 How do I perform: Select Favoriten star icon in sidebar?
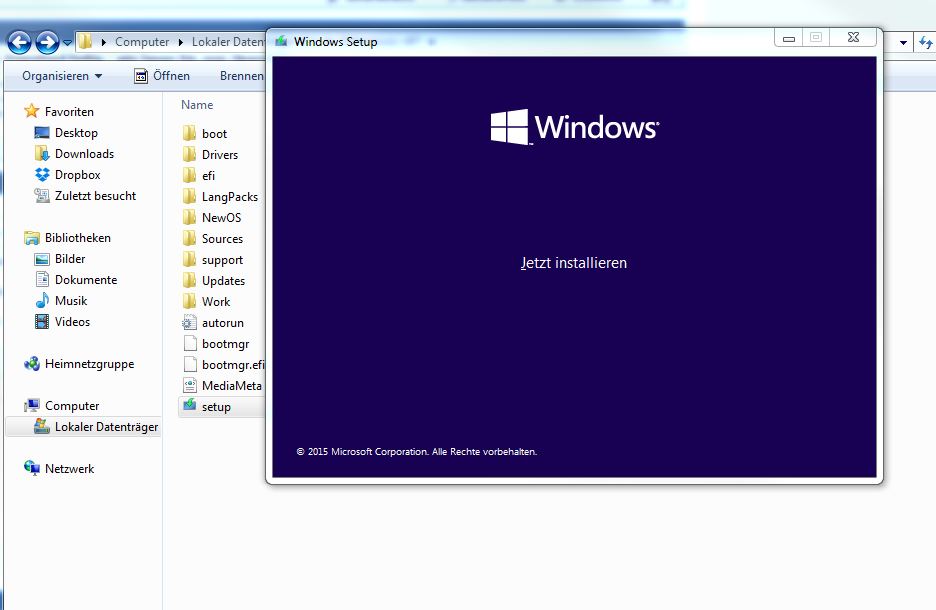tap(31, 111)
